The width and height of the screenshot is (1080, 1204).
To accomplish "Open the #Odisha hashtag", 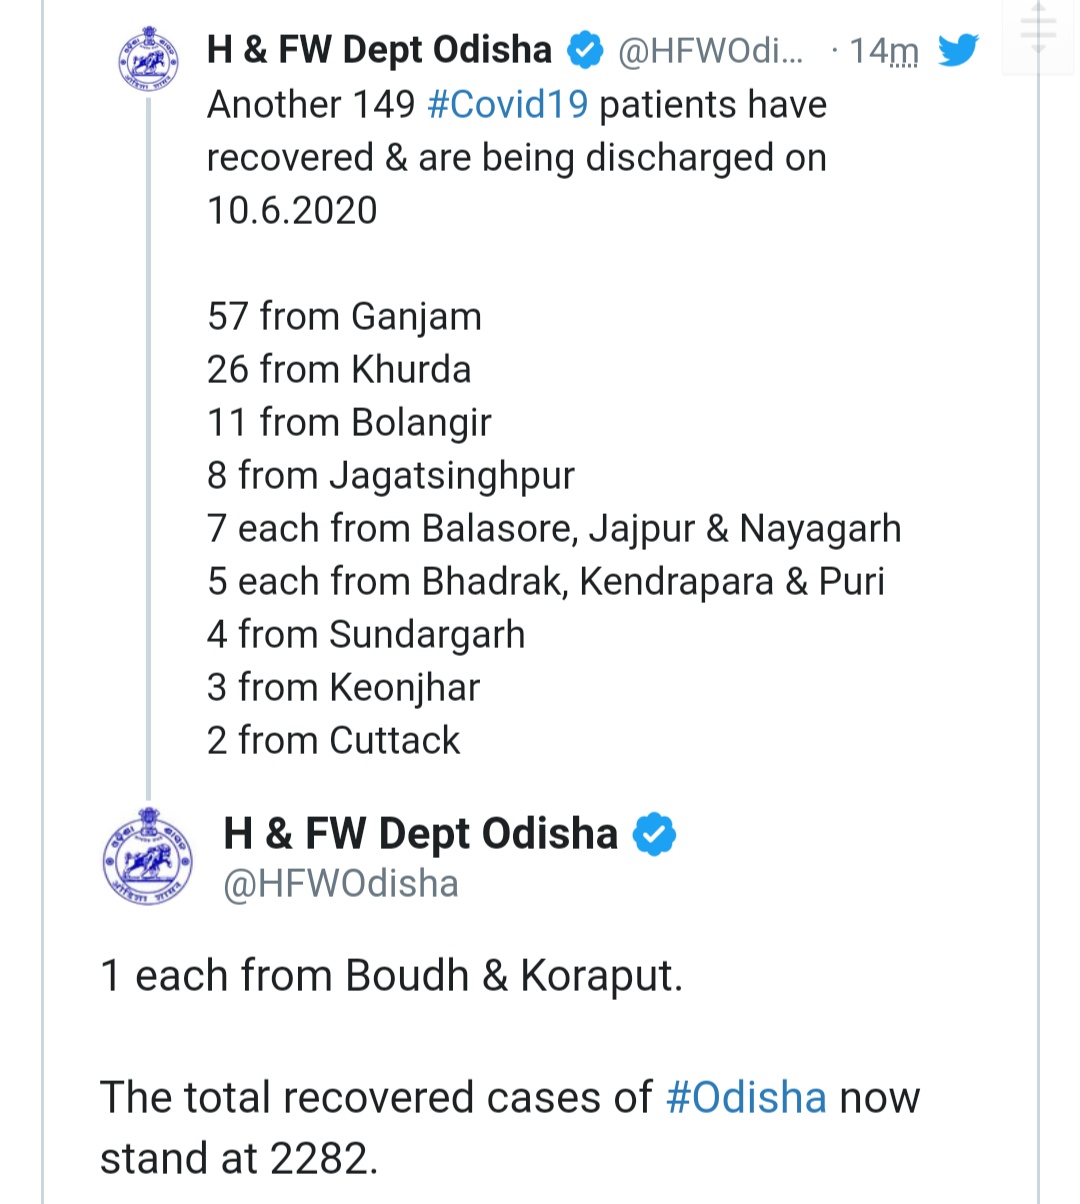I will [746, 1098].
